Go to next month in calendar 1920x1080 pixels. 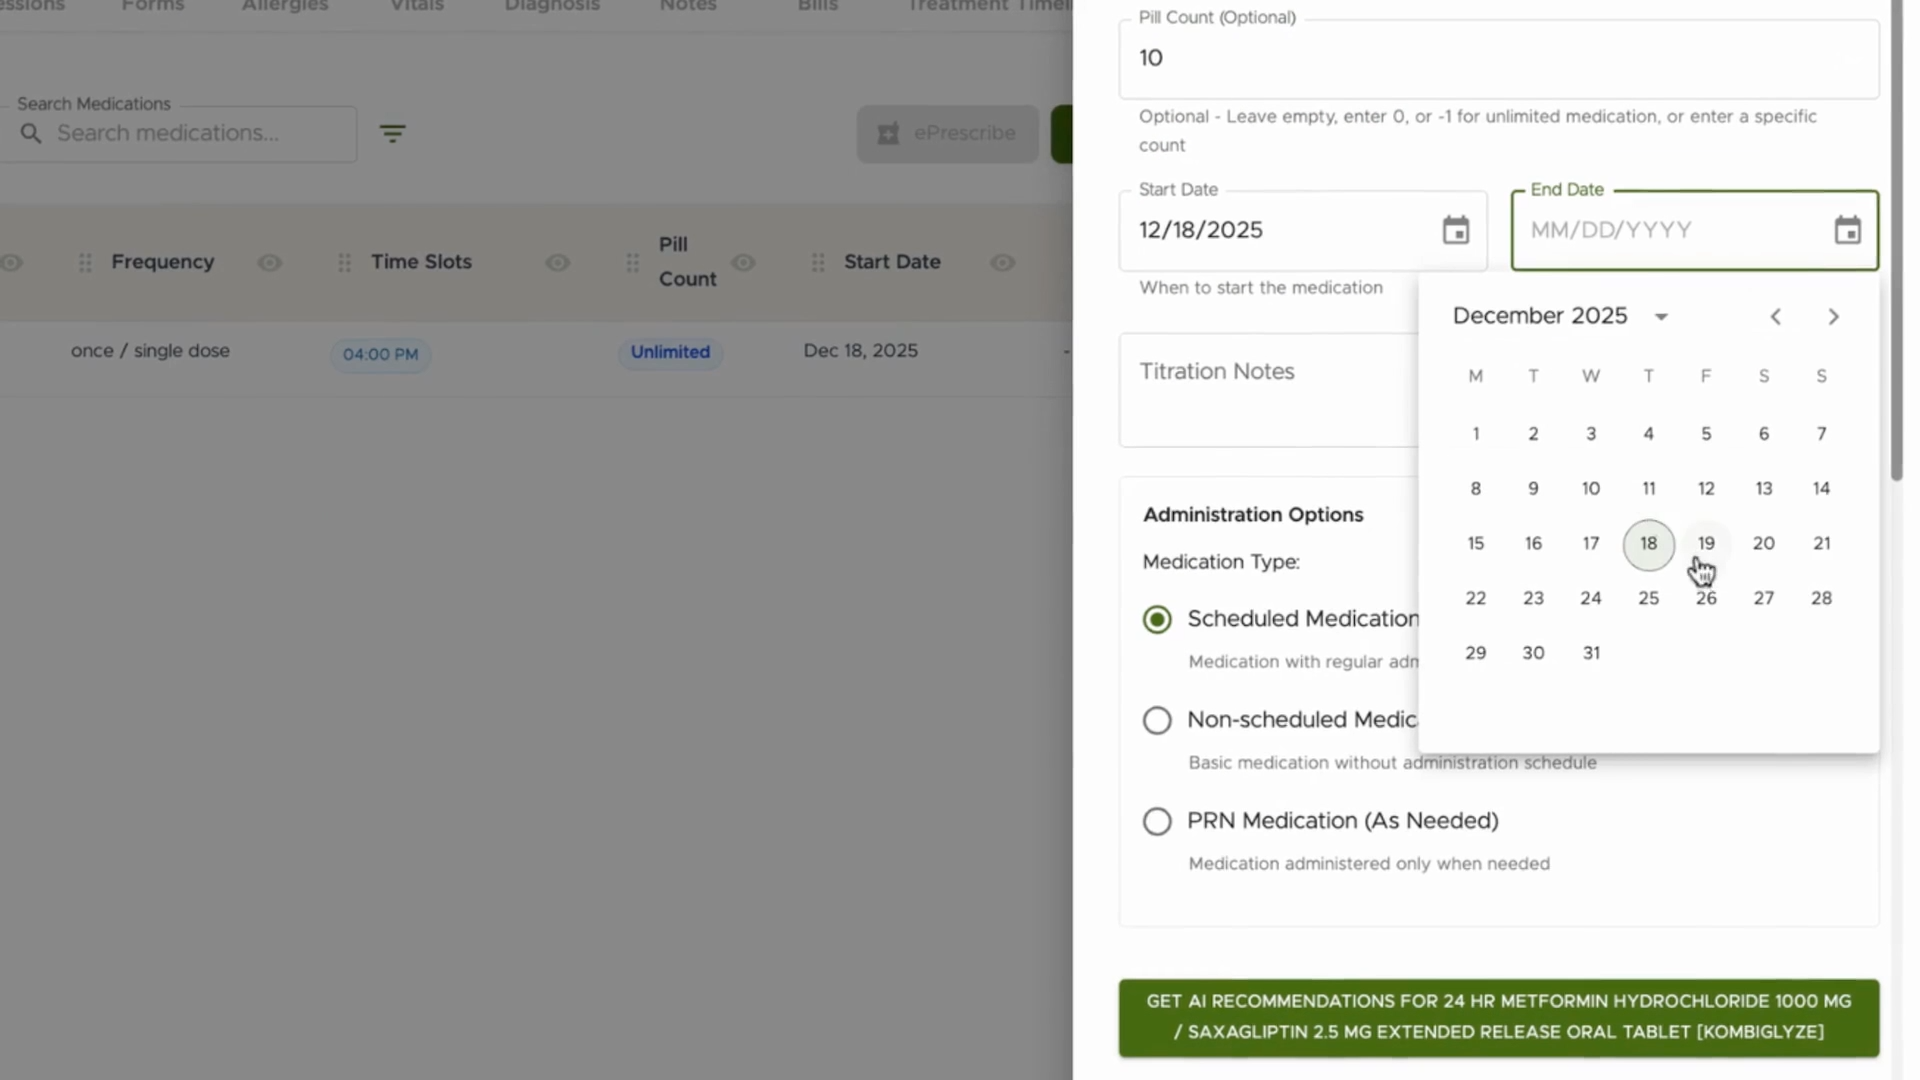coord(1833,317)
